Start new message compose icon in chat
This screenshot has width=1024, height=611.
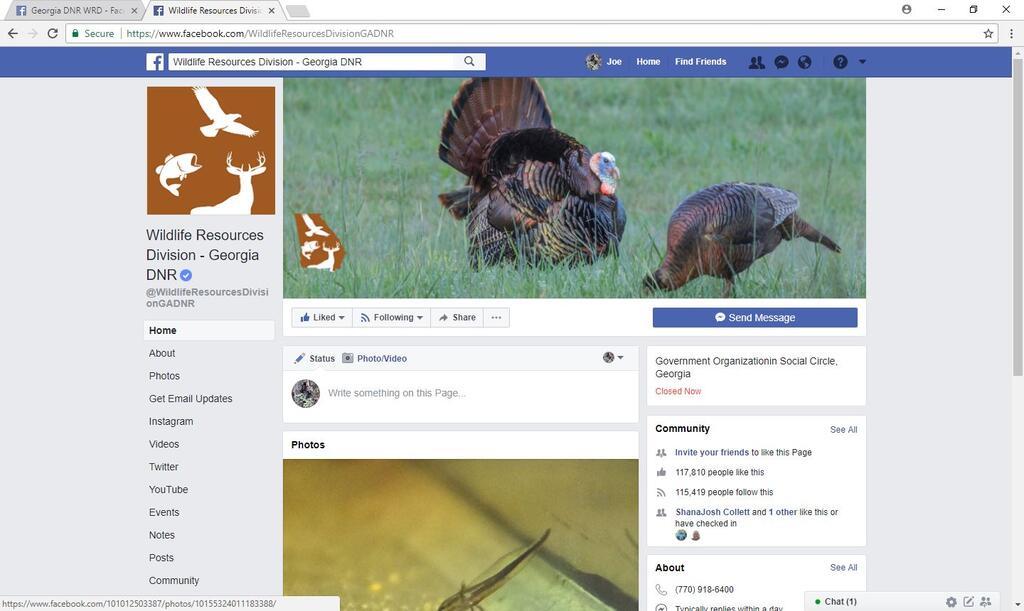[x=968, y=602]
